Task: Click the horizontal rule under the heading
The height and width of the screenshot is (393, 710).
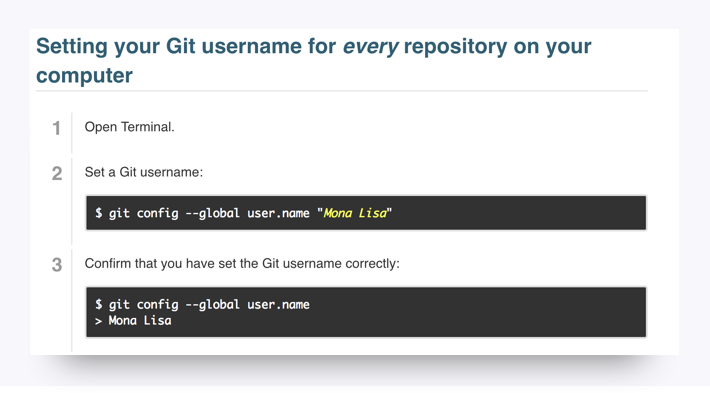Action: 342,91
